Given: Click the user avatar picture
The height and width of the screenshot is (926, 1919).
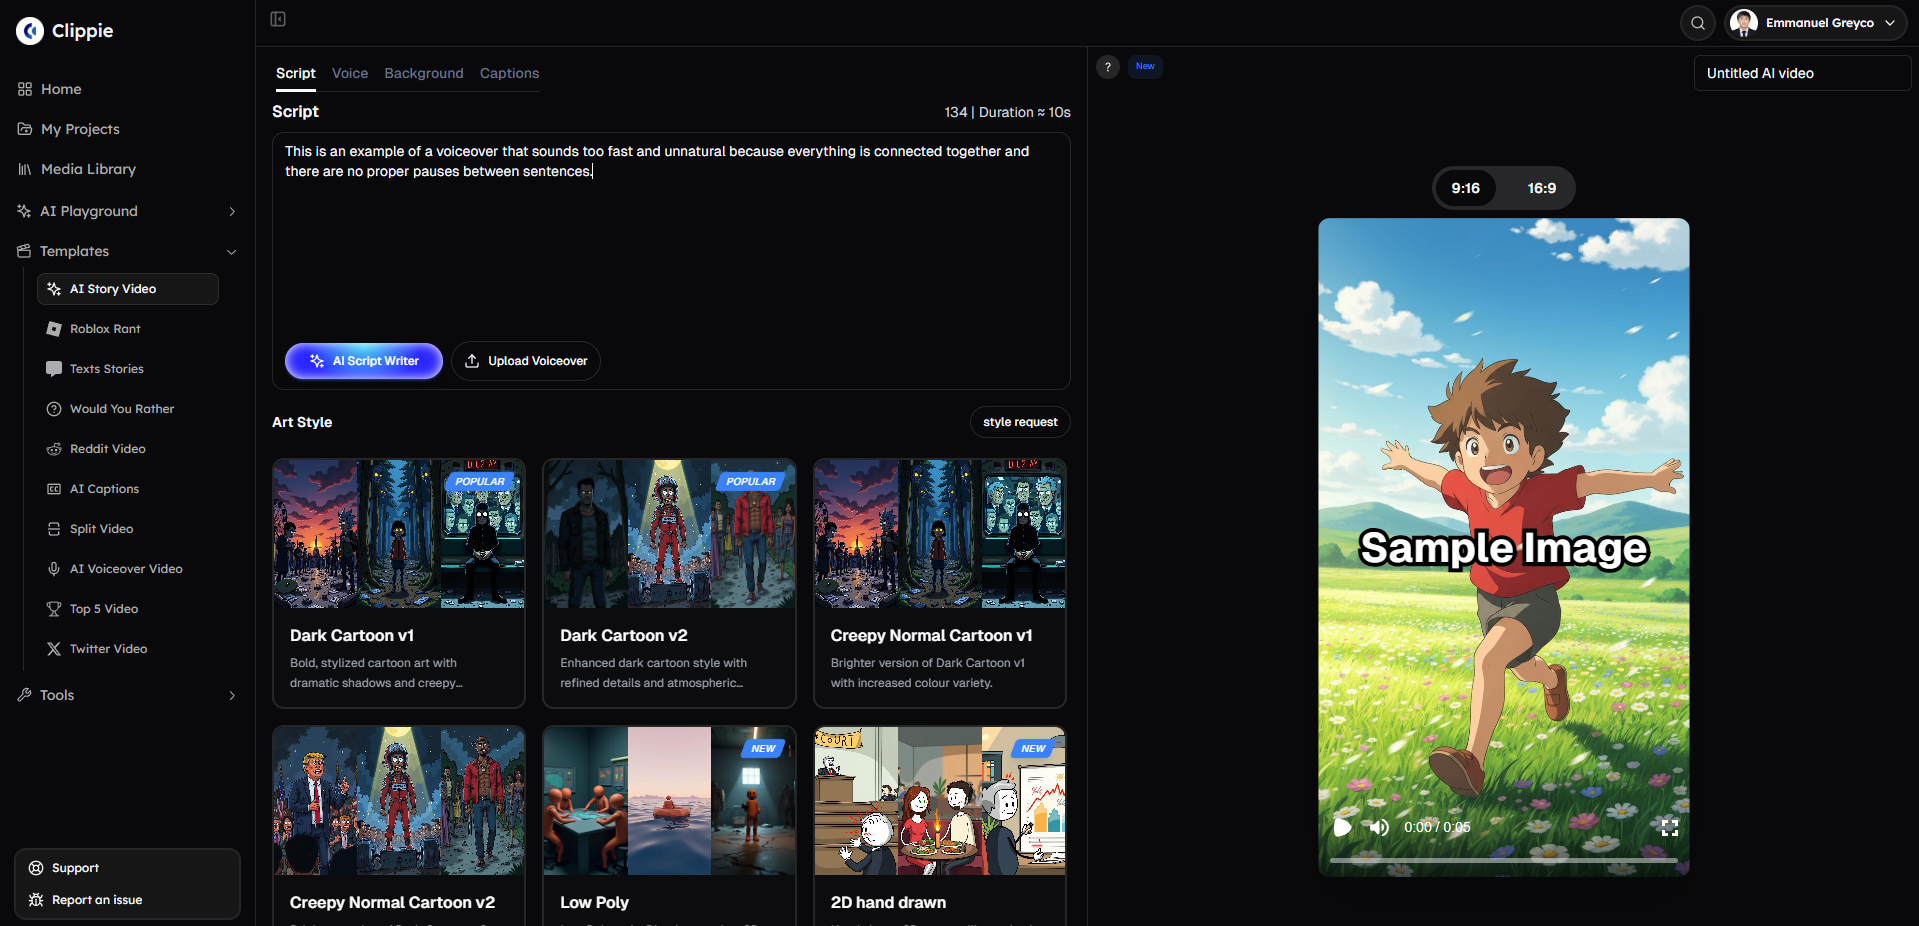Looking at the screenshot, I should [1744, 23].
